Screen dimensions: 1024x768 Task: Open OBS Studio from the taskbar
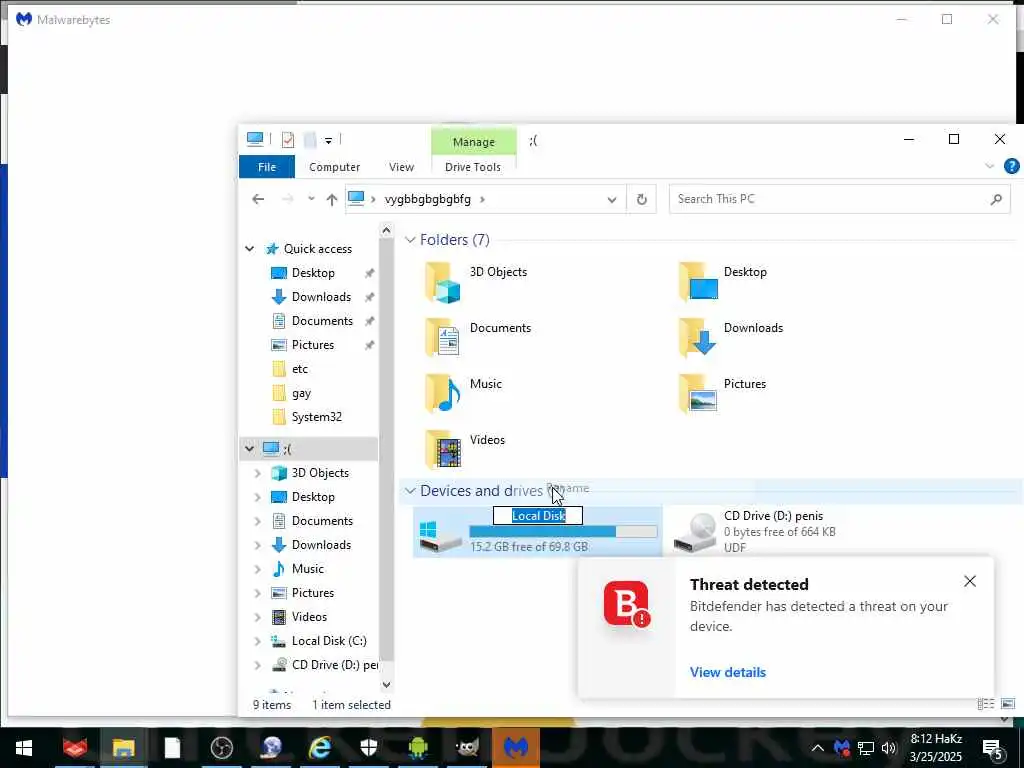click(x=222, y=748)
